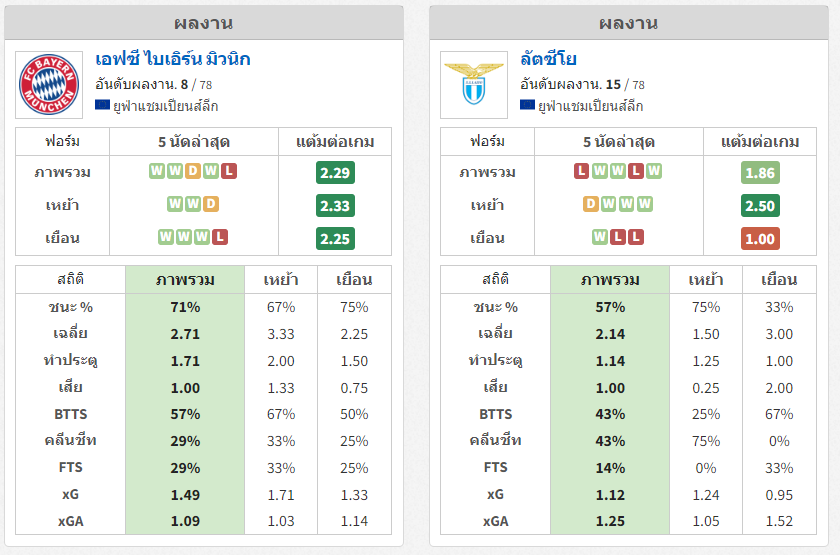Select the เหย้า column header in Bayern stats
Image resolution: width=840 pixels, height=555 pixels.
(281, 280)
